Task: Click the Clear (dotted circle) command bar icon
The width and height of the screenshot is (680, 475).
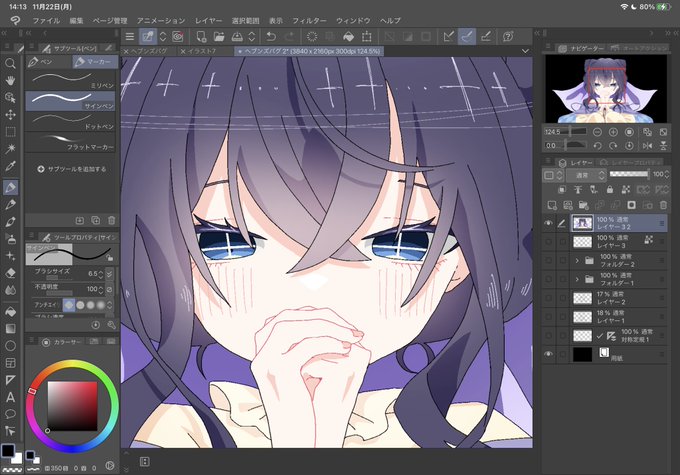Action: (312, 36)
